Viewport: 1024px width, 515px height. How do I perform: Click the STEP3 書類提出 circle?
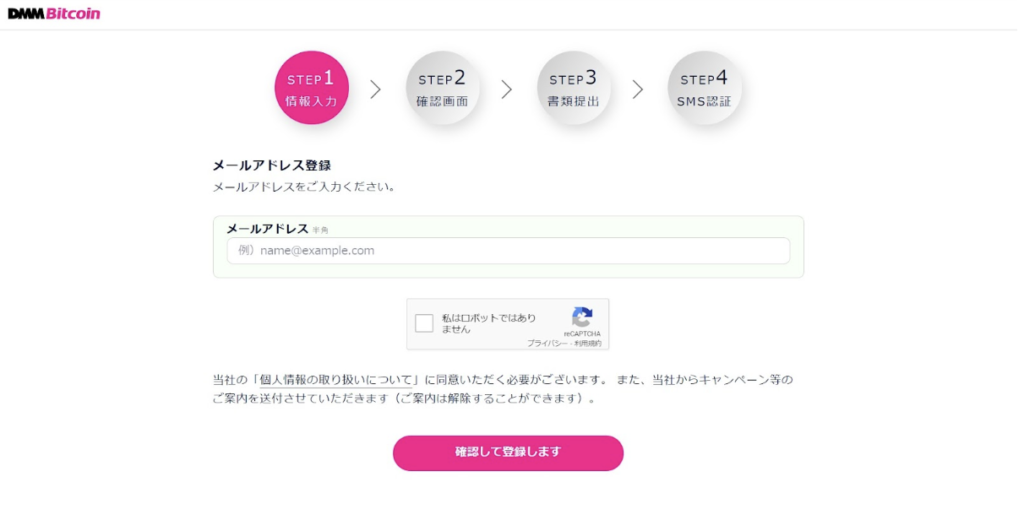pyautogui.click(x=573, y=88)
